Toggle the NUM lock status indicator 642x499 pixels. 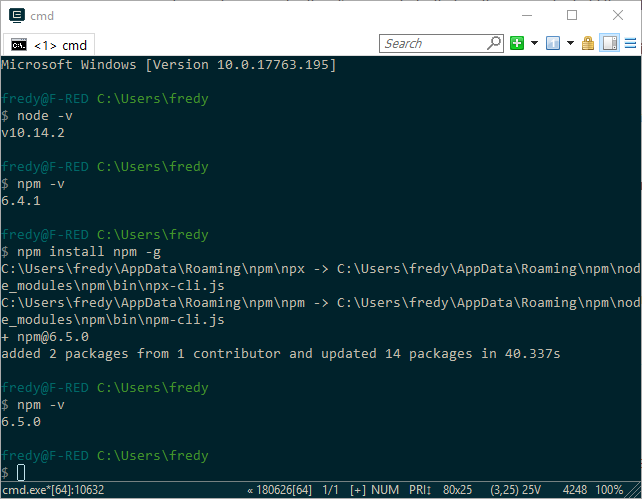pyautogui.click(x=384, y=490)
